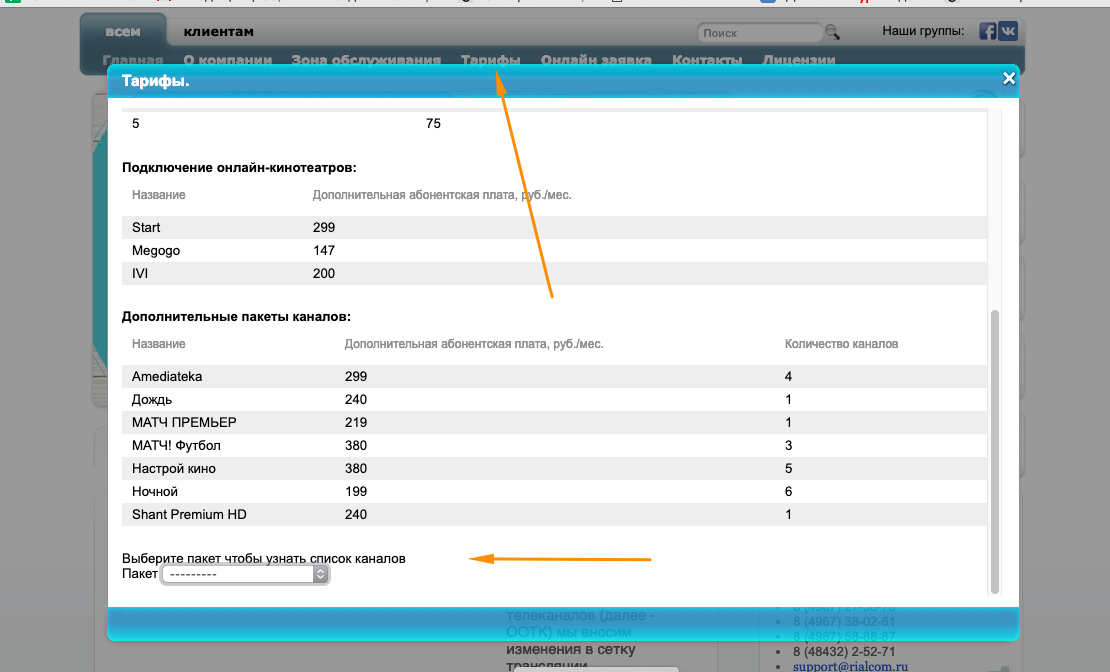Click the Название header above Start
This screenshot has width=1110, height=672.
pyautogui.click(x=159, y=195)
